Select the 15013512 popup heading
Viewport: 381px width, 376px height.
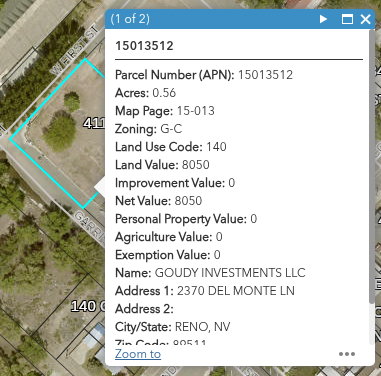(x=144, y=46)
